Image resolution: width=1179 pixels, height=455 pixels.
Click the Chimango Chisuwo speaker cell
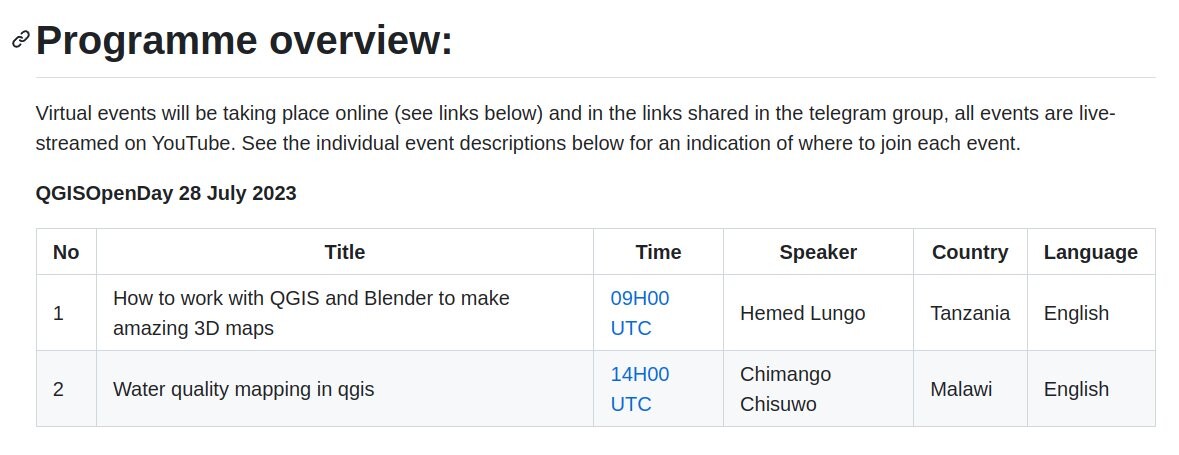[818, 389]
